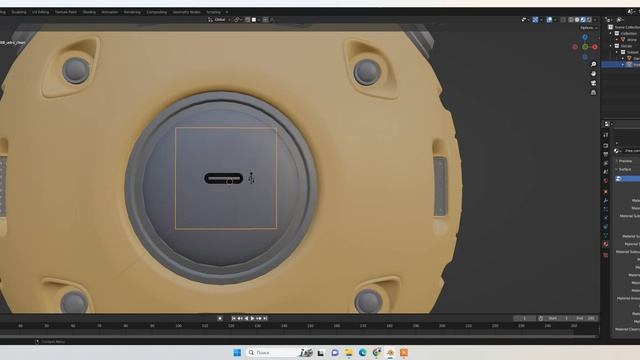Toggle snapping magnet in viewport header

tap(247, 20)
